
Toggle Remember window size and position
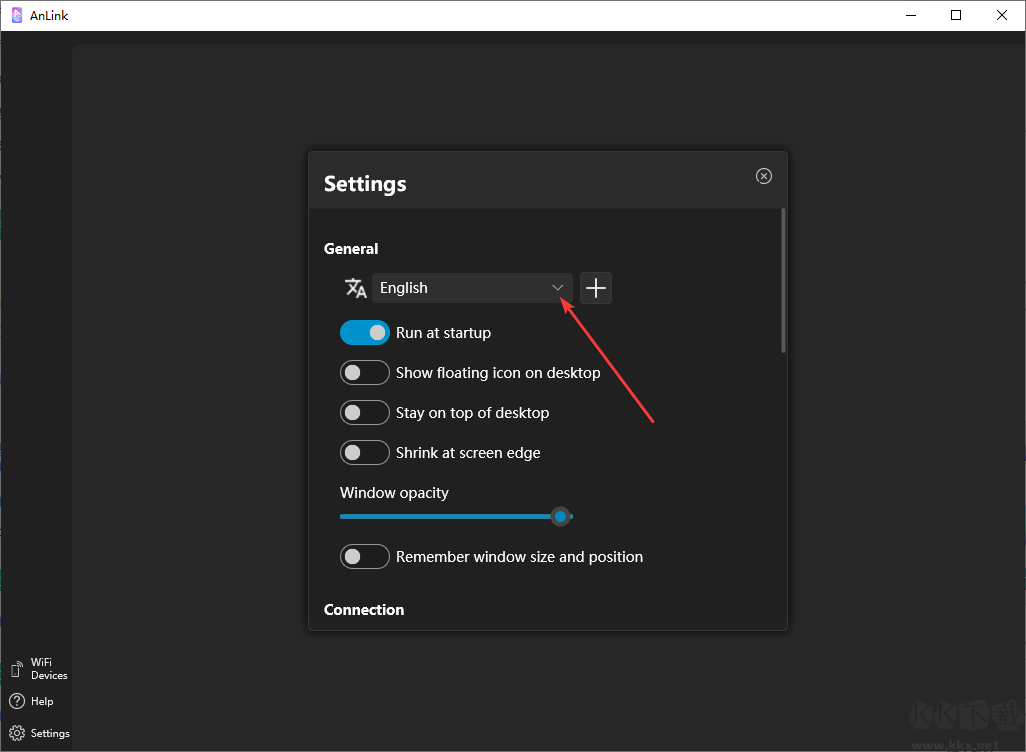(364, 557)
